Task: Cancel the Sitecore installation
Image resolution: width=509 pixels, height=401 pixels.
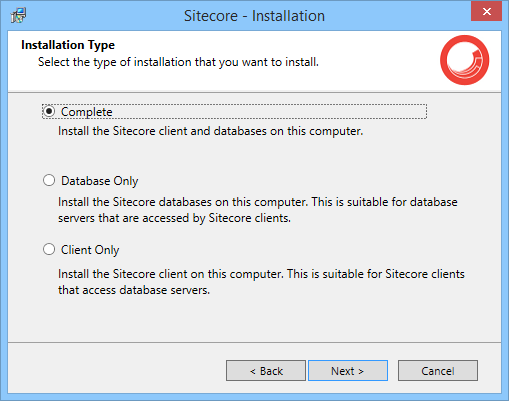Action: (438, 370)
